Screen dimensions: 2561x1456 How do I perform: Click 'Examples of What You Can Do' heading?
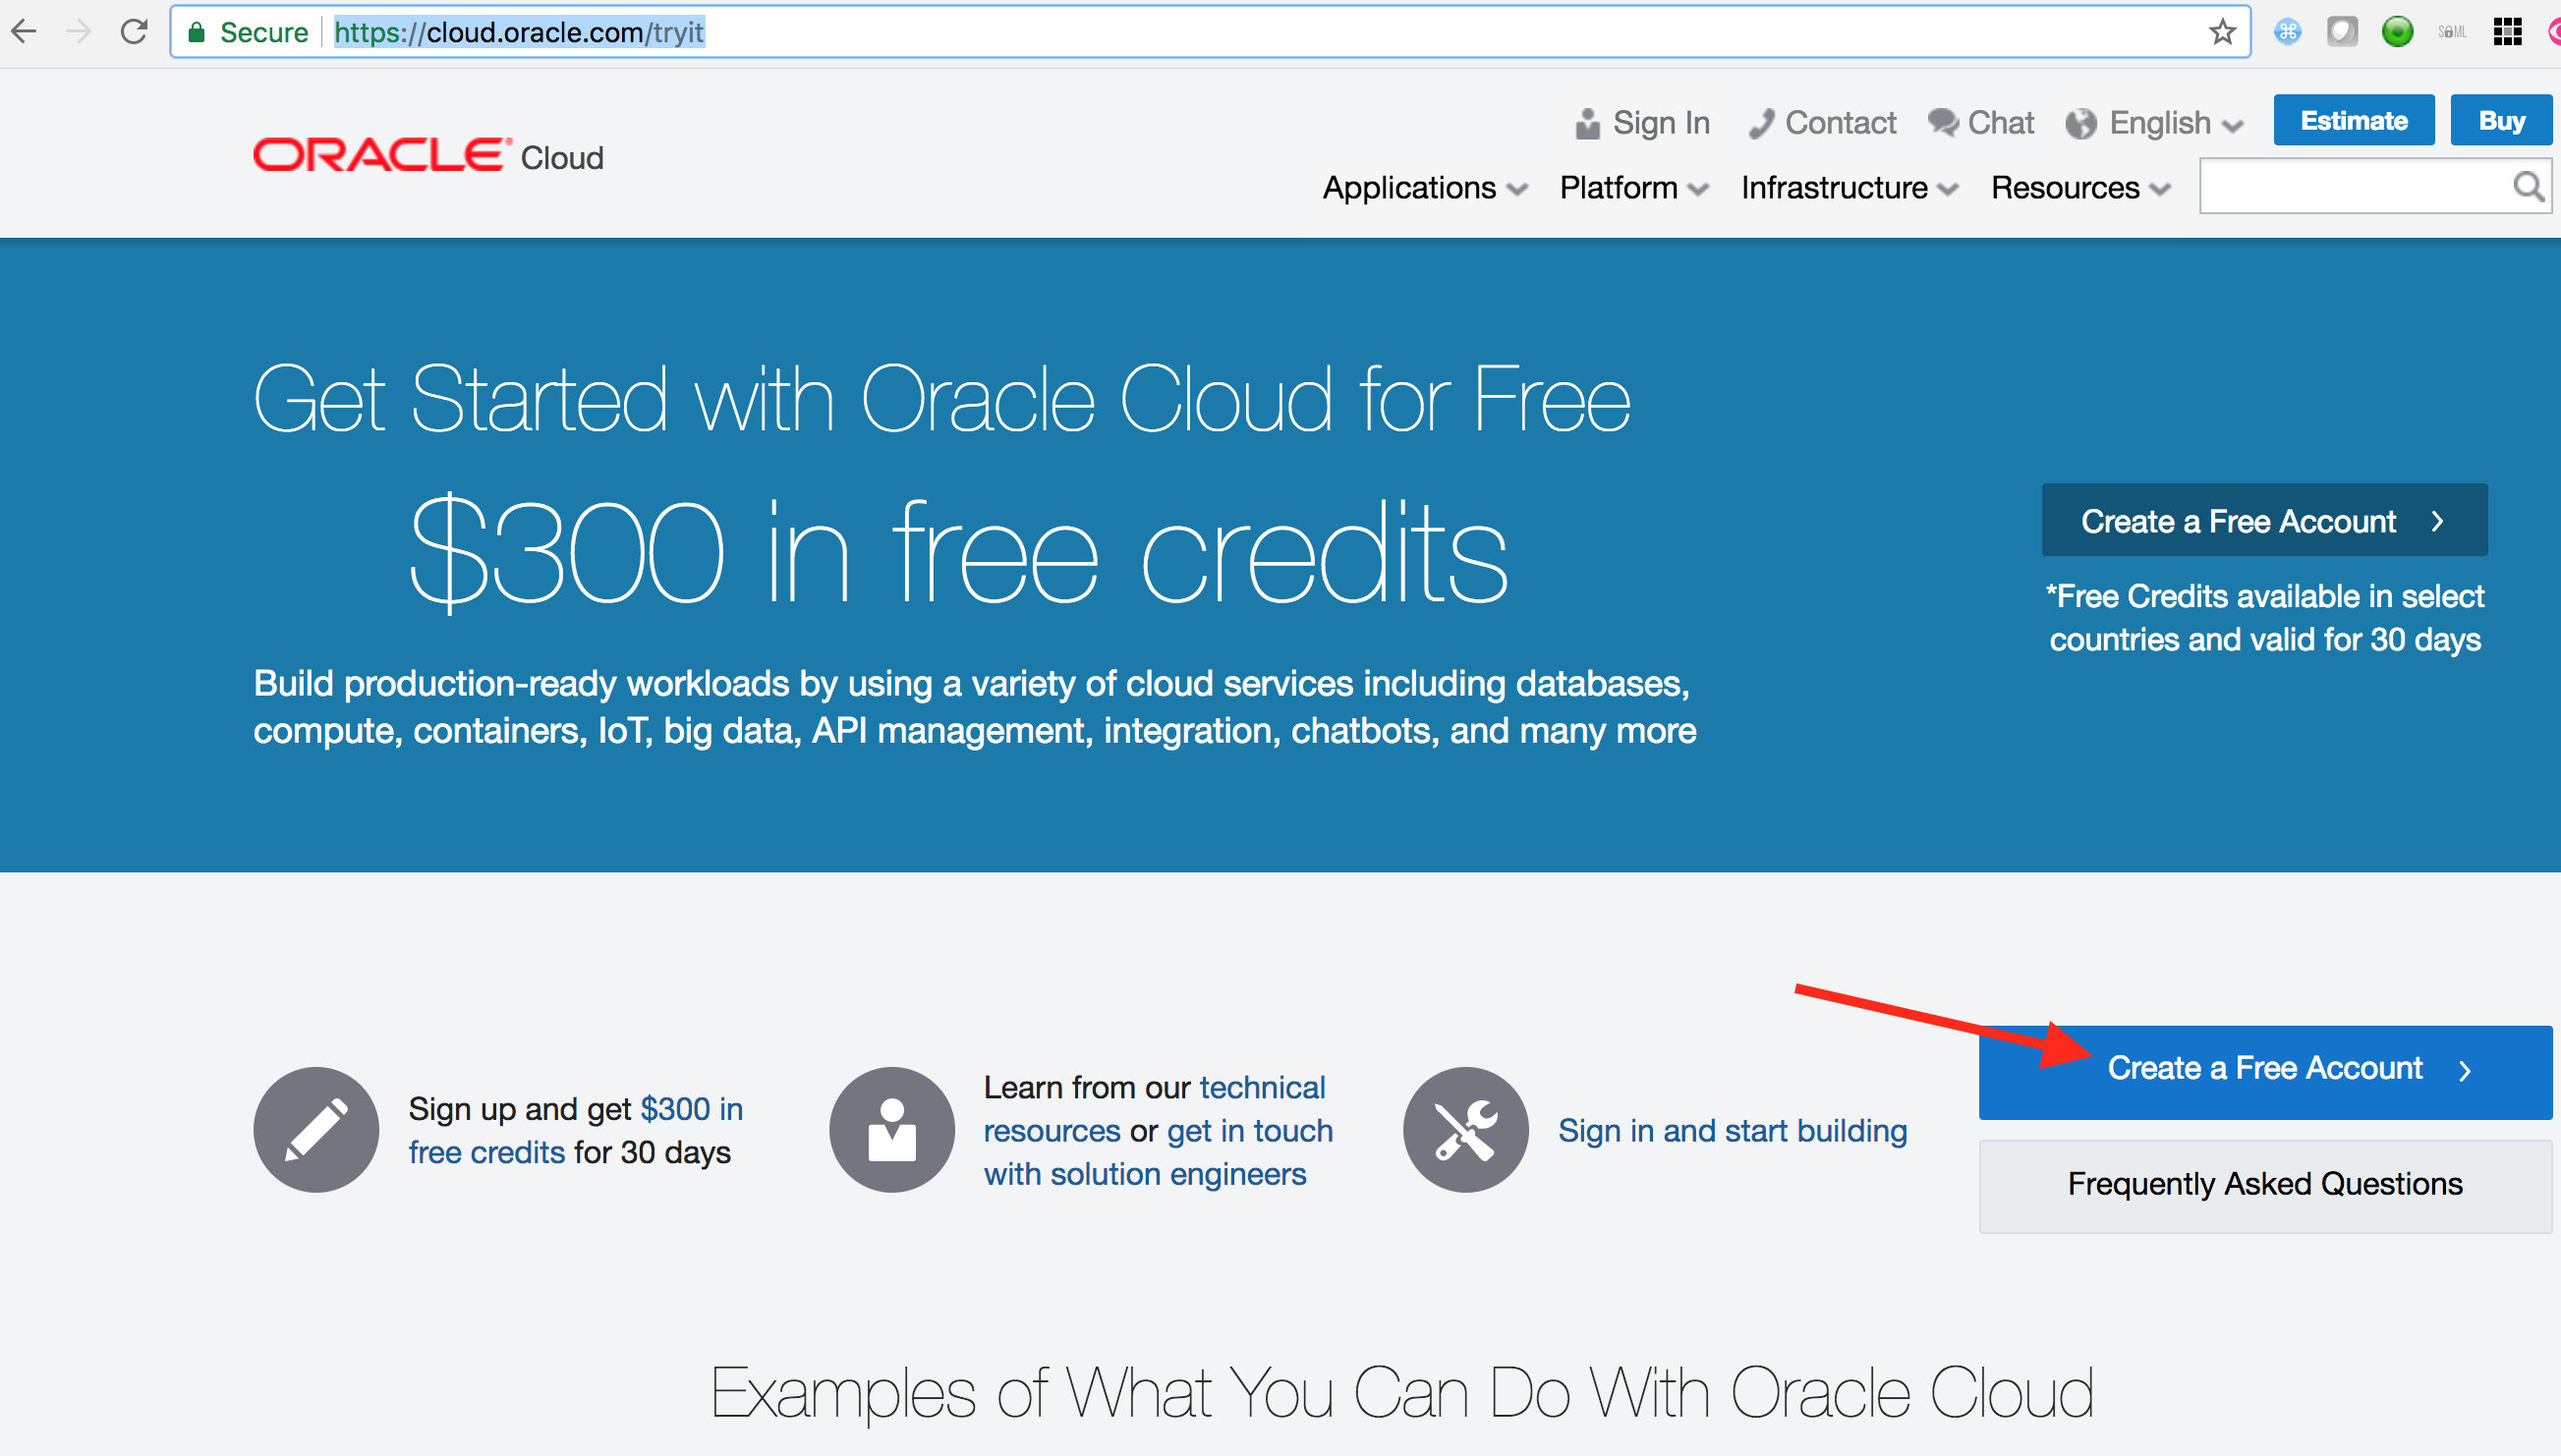coord(1402,1392)
